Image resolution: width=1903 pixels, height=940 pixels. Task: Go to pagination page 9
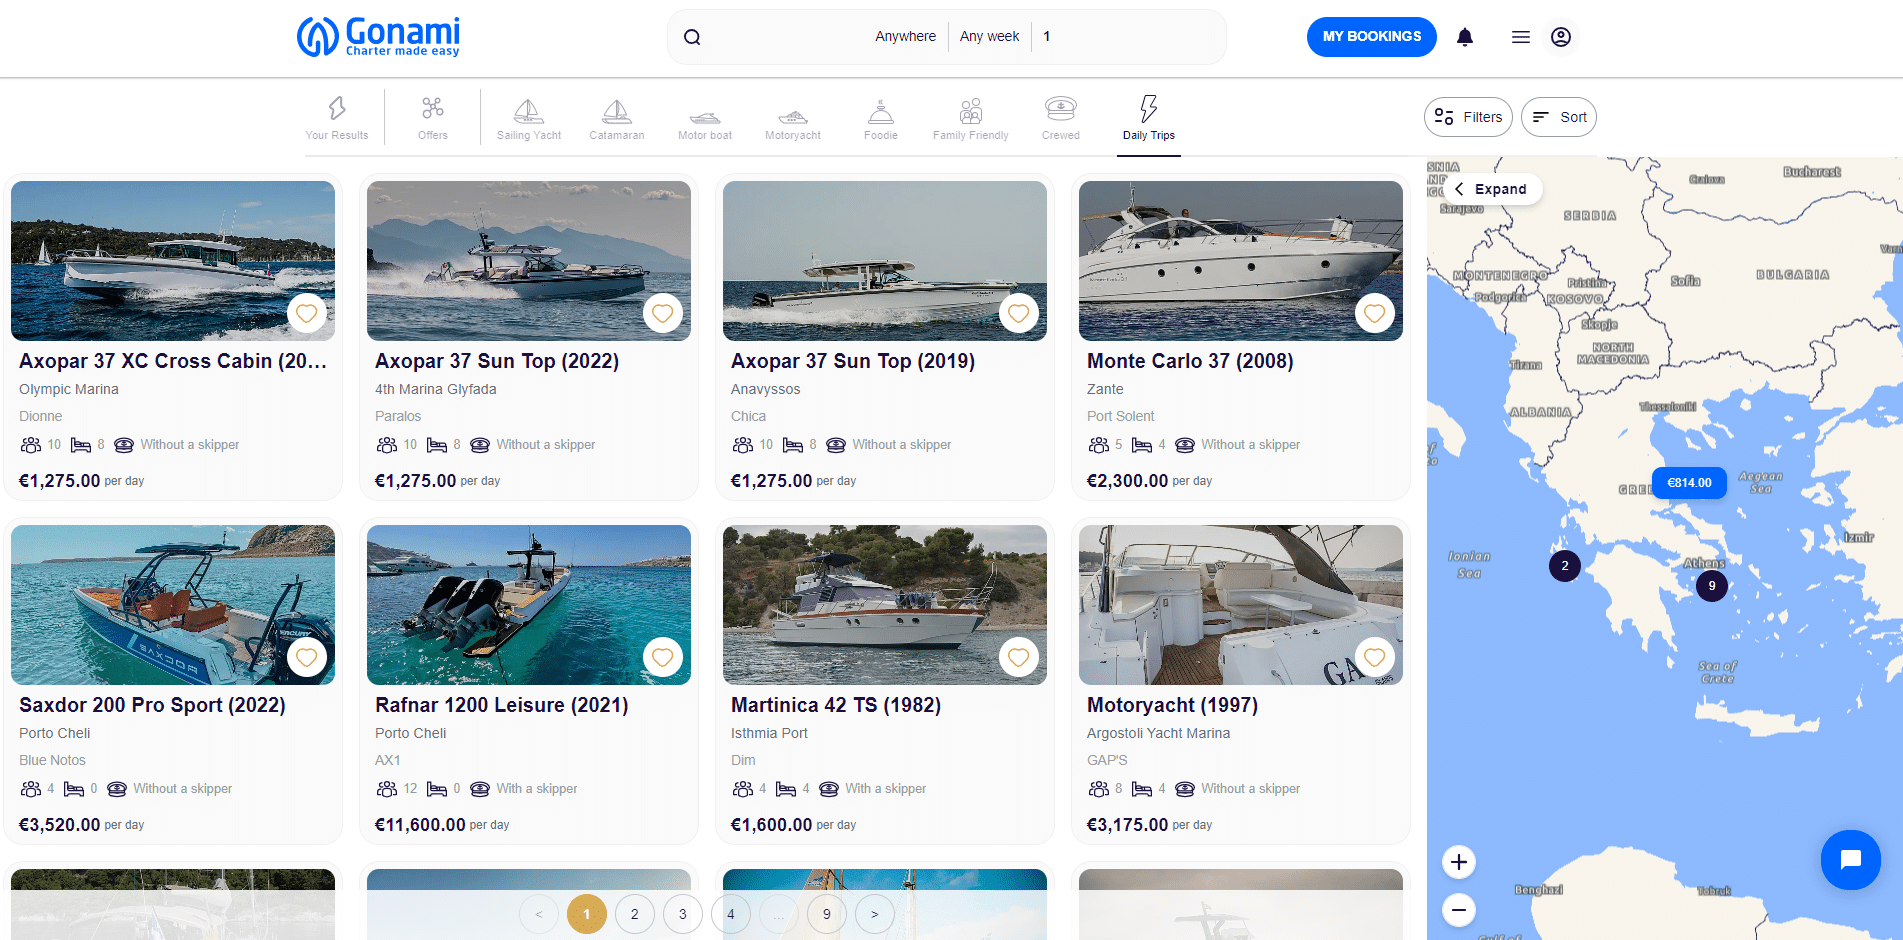827,914
